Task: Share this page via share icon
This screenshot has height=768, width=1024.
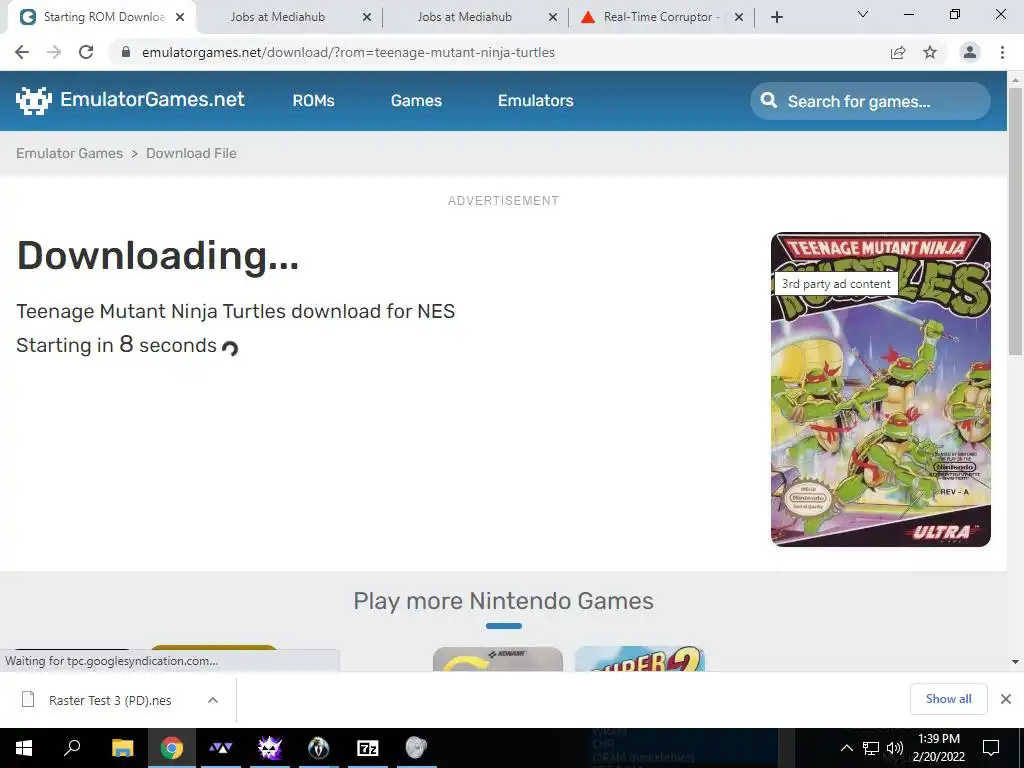Action: tap(898, 52)
